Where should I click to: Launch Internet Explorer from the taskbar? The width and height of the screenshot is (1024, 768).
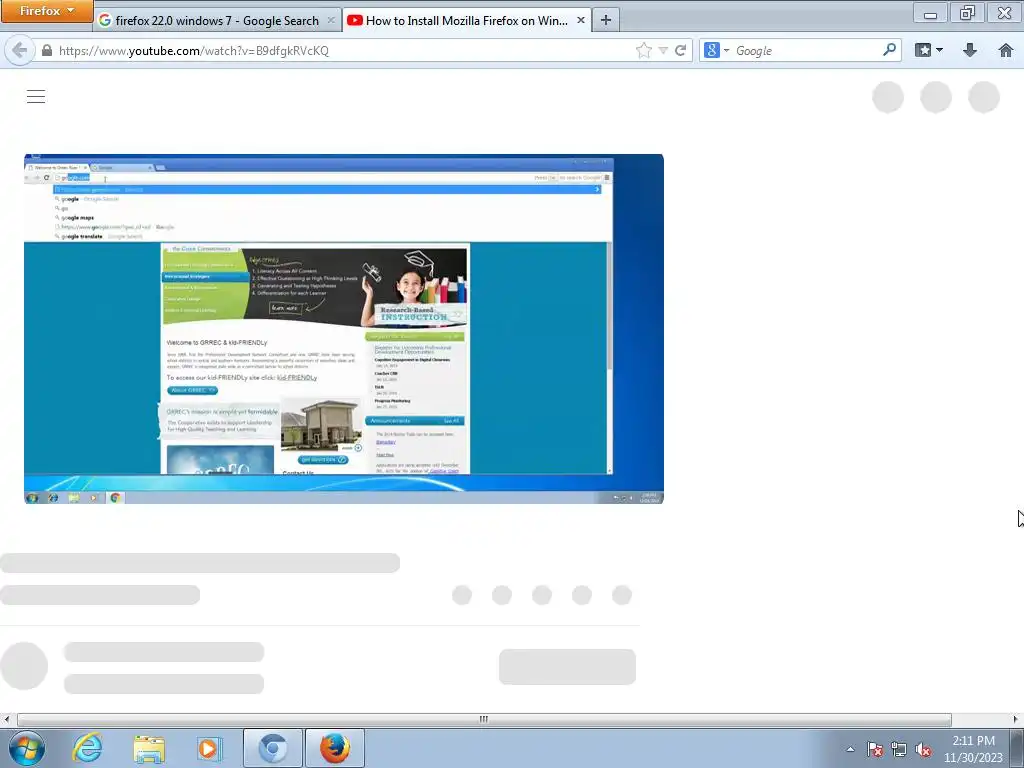[x=87, y=748]
